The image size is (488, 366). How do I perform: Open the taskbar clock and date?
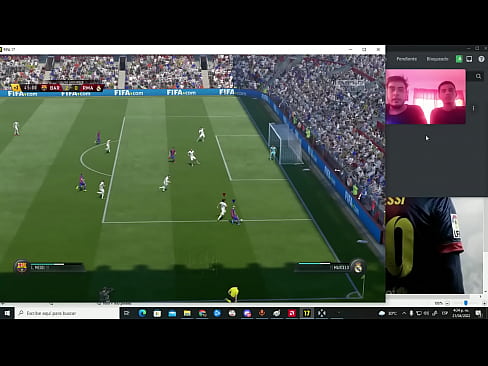[x=461, y=313]
